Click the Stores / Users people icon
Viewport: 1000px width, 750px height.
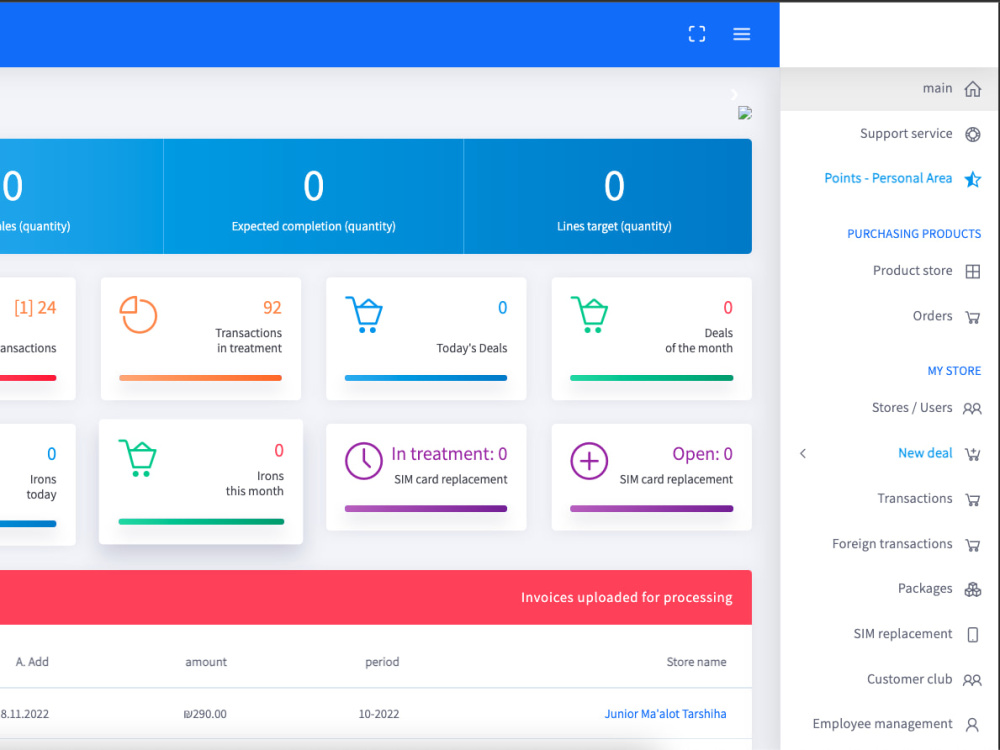click(971, 408)
